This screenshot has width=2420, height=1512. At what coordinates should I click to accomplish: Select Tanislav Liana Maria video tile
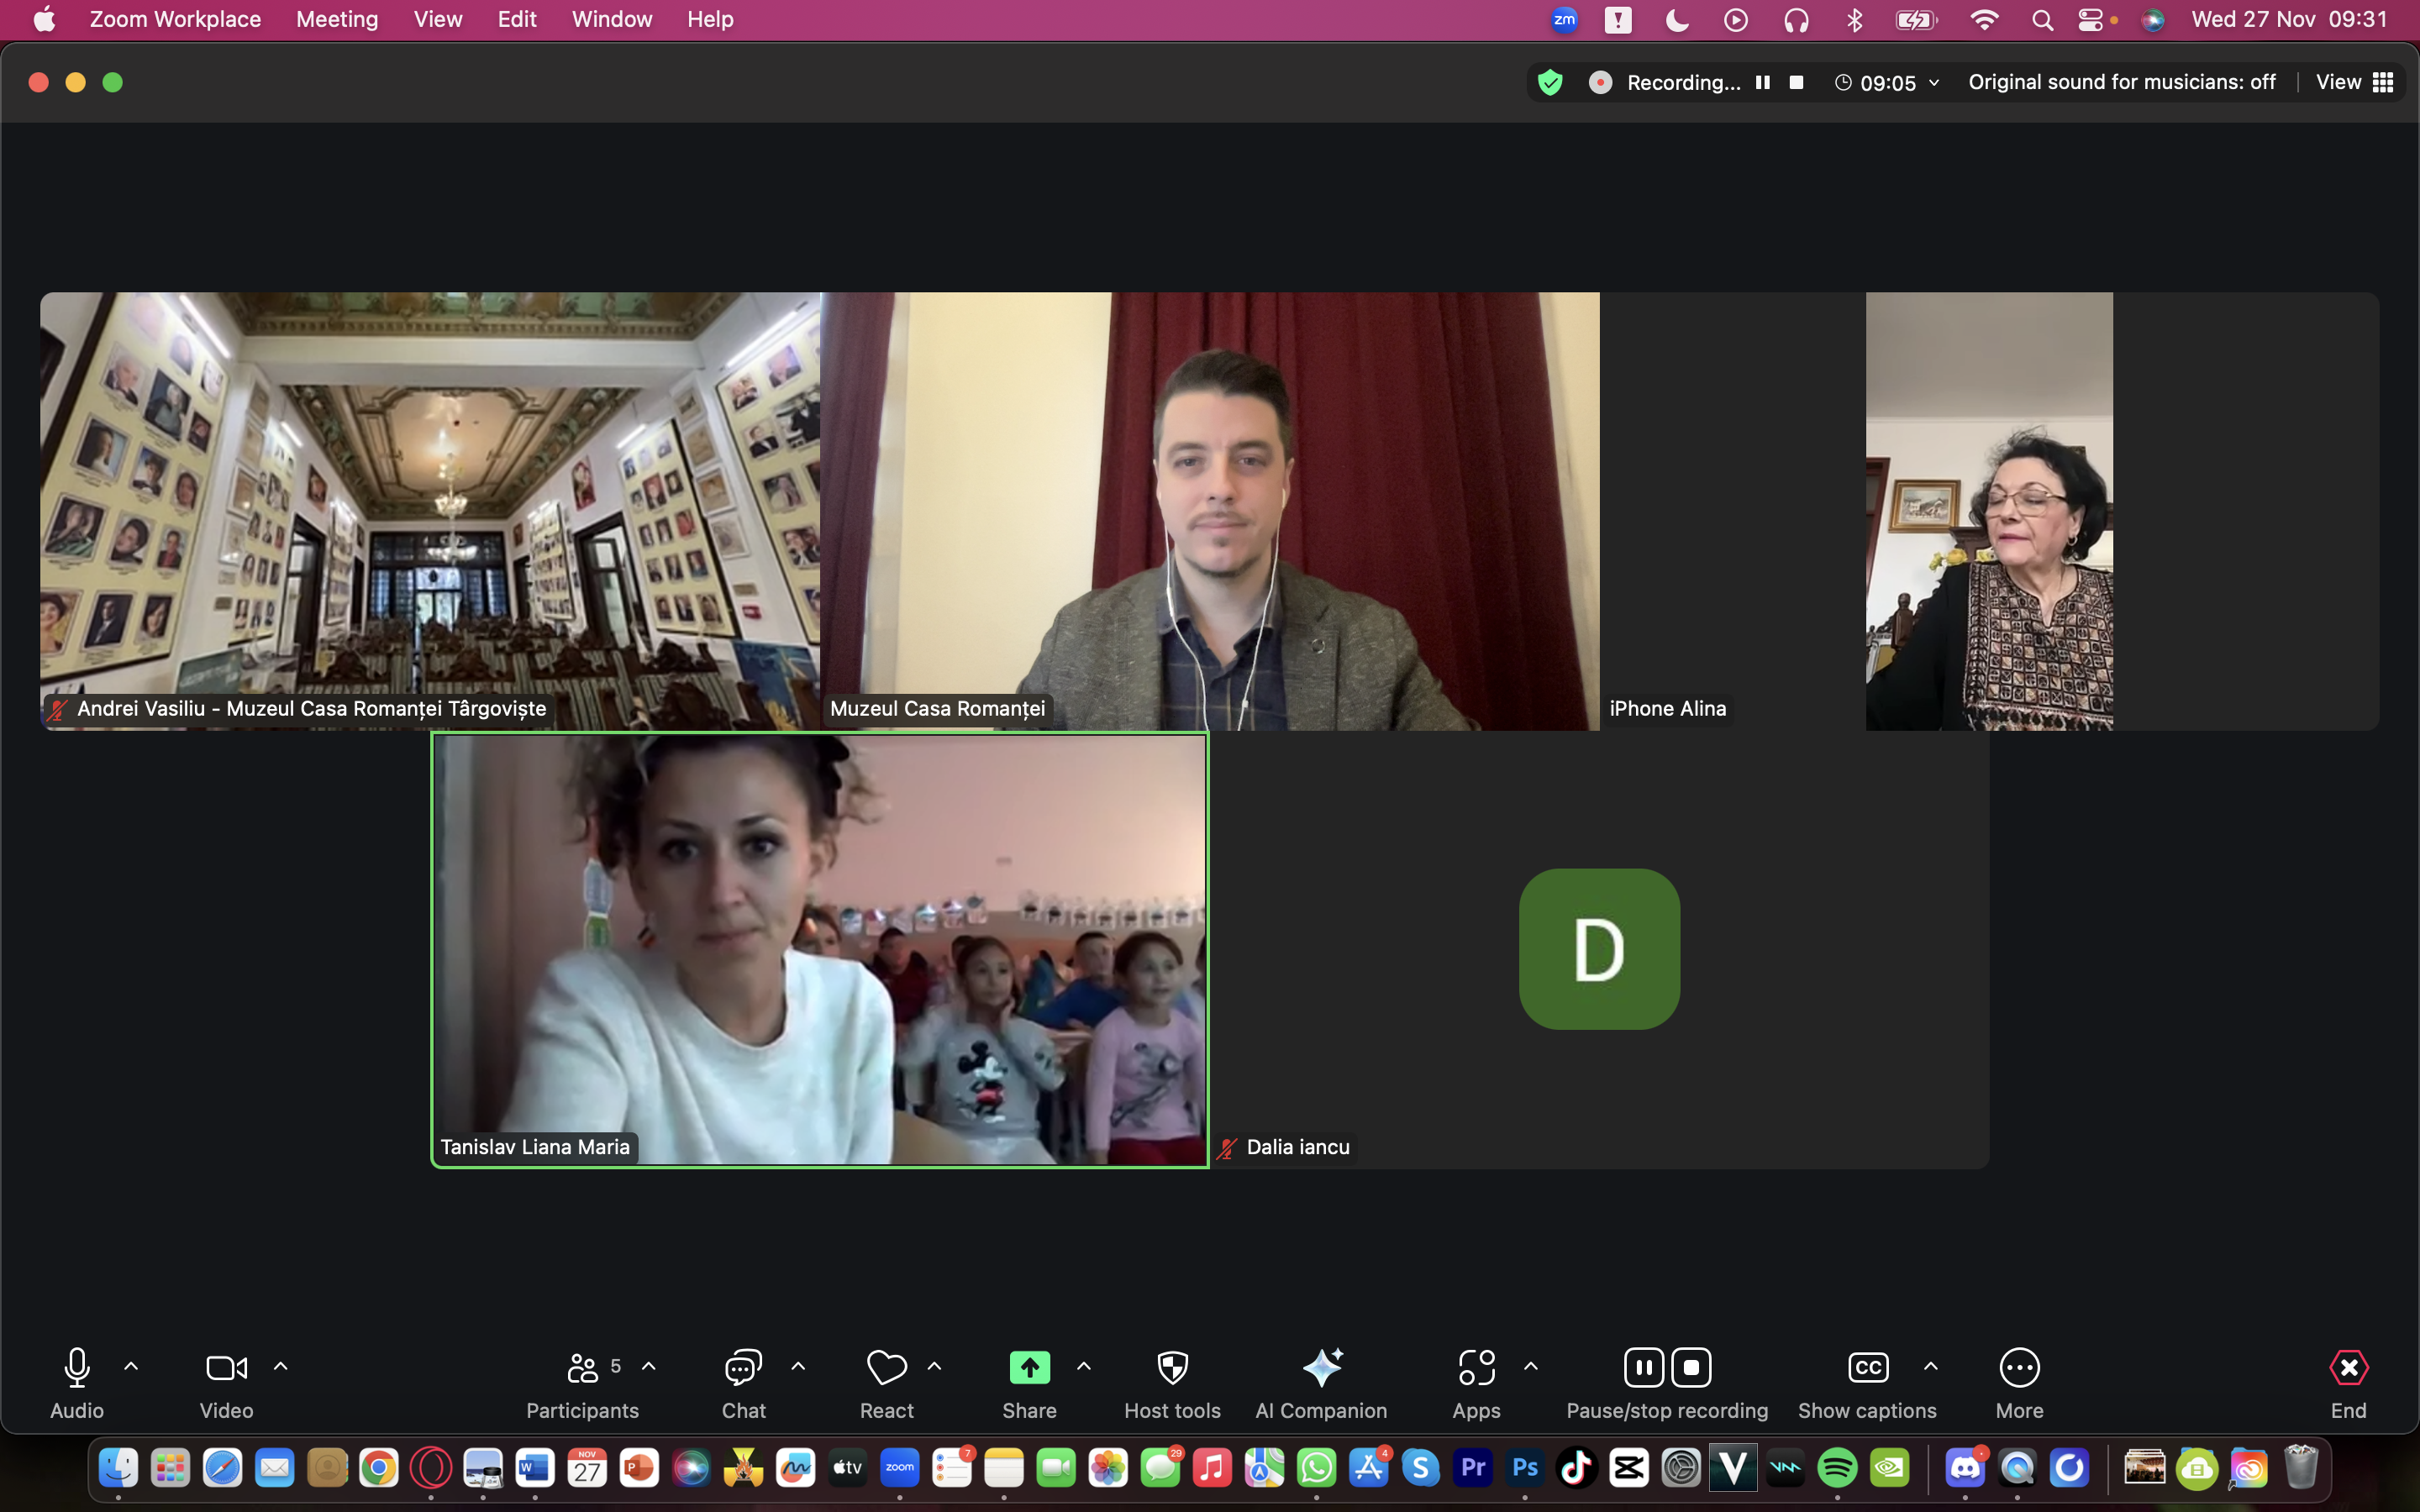[819, 950]
